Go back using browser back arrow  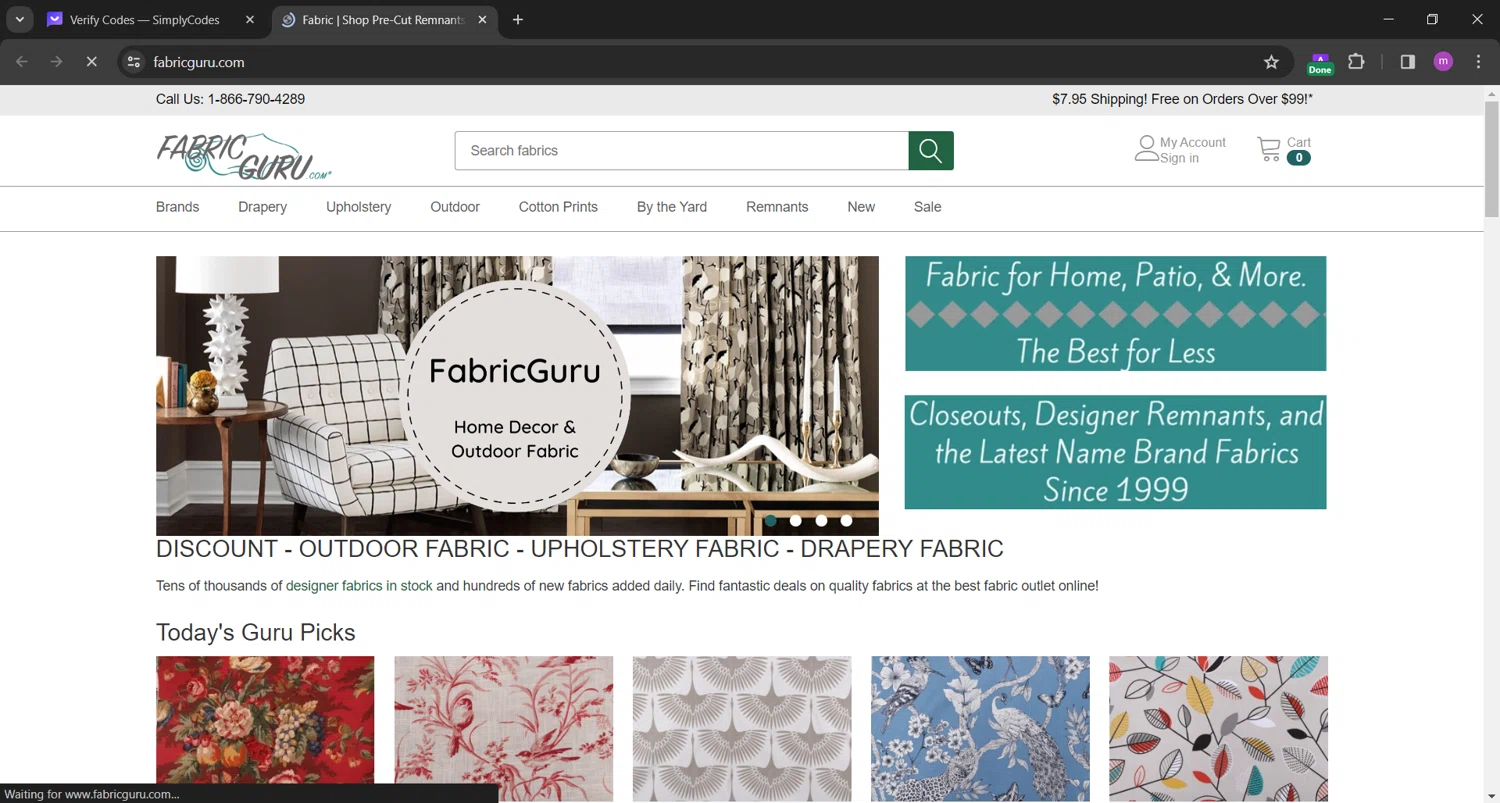click(x=22, y=62)
